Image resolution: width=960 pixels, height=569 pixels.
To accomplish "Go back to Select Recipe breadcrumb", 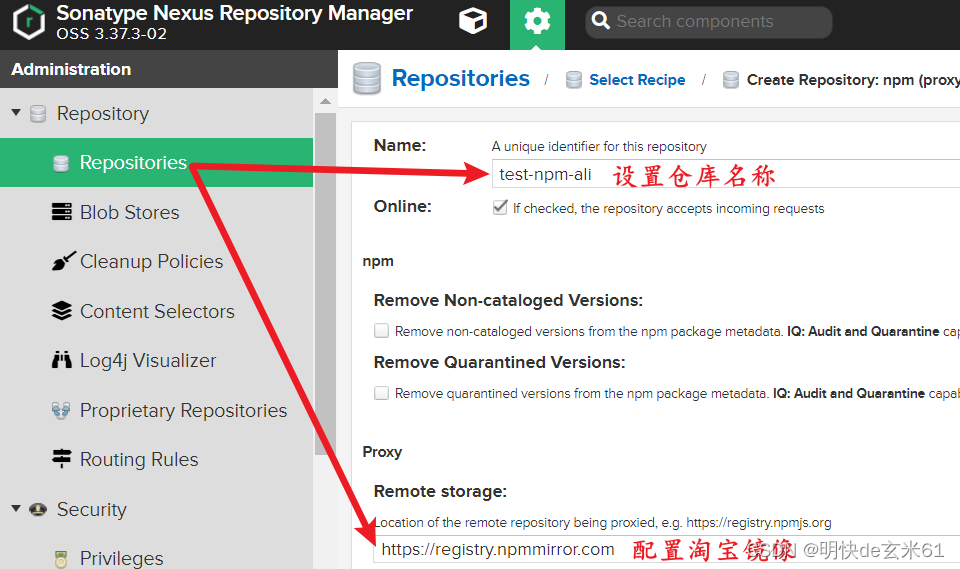I will [637, 80].
